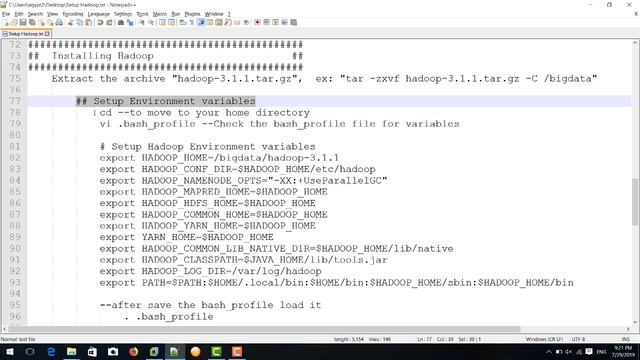640x360 pixels.
Task: Toggle the highlighted Show Indent Guide button
Action: tap(201, 22)
